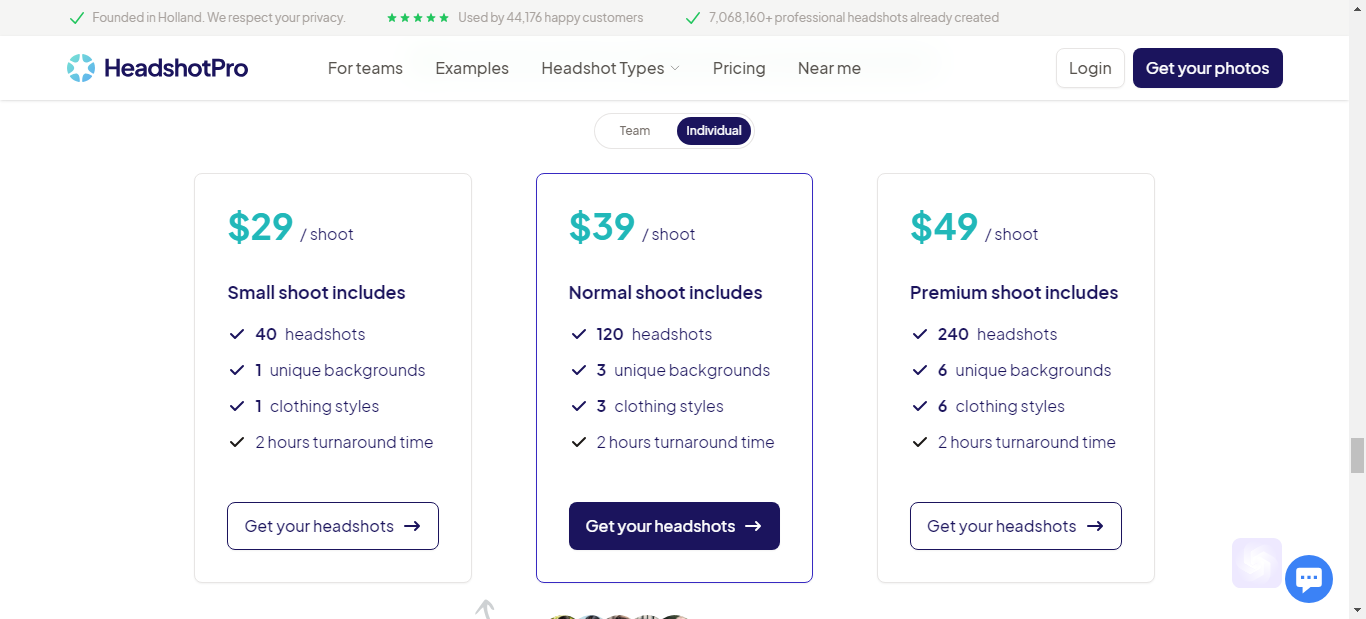Go to the Pricing page
This screenshot has height=619, width=1366.
pyautogui.click(x=739, y=68)
